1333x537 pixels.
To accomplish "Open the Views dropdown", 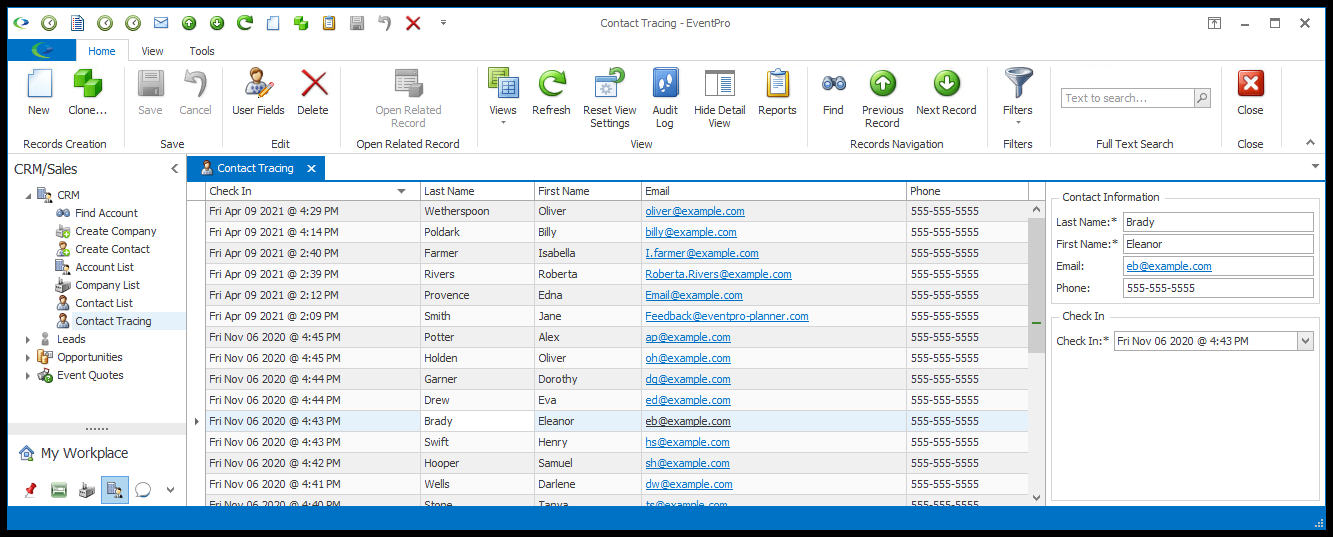I will tap(503, 98).
